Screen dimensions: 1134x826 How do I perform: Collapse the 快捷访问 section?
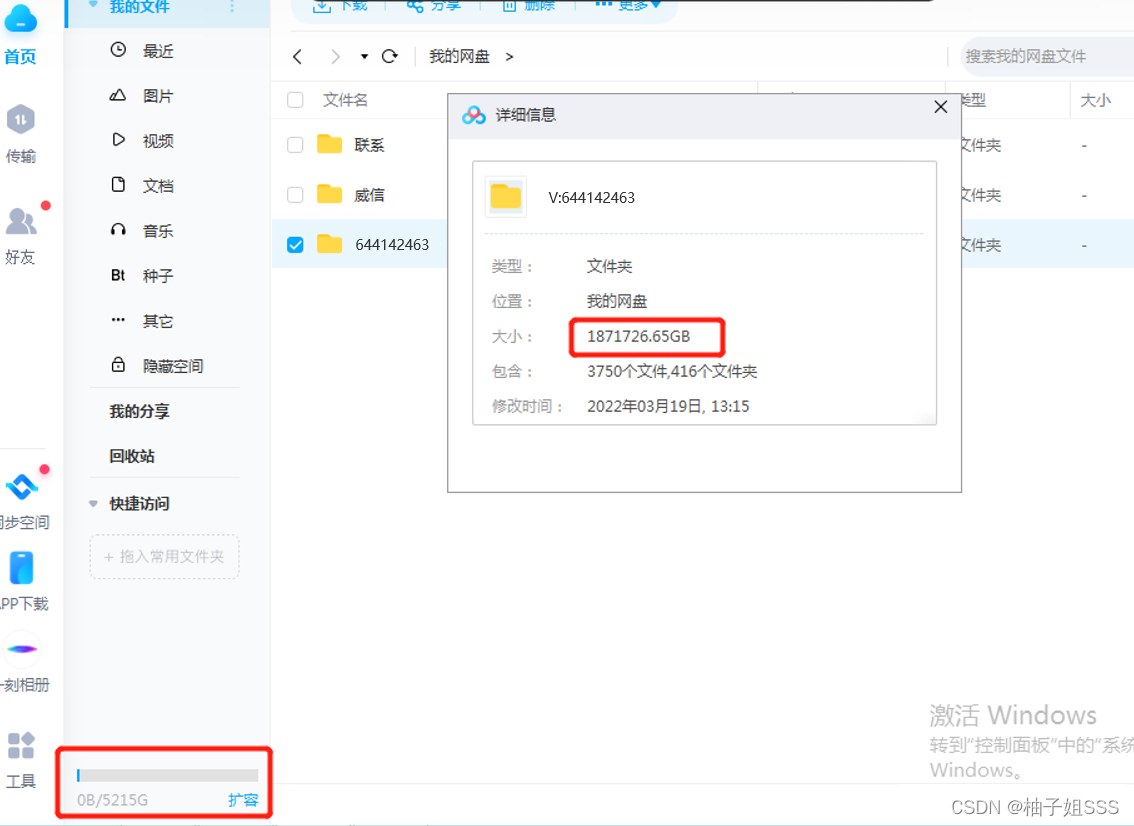pyautogui.click(x=93, y=503)
